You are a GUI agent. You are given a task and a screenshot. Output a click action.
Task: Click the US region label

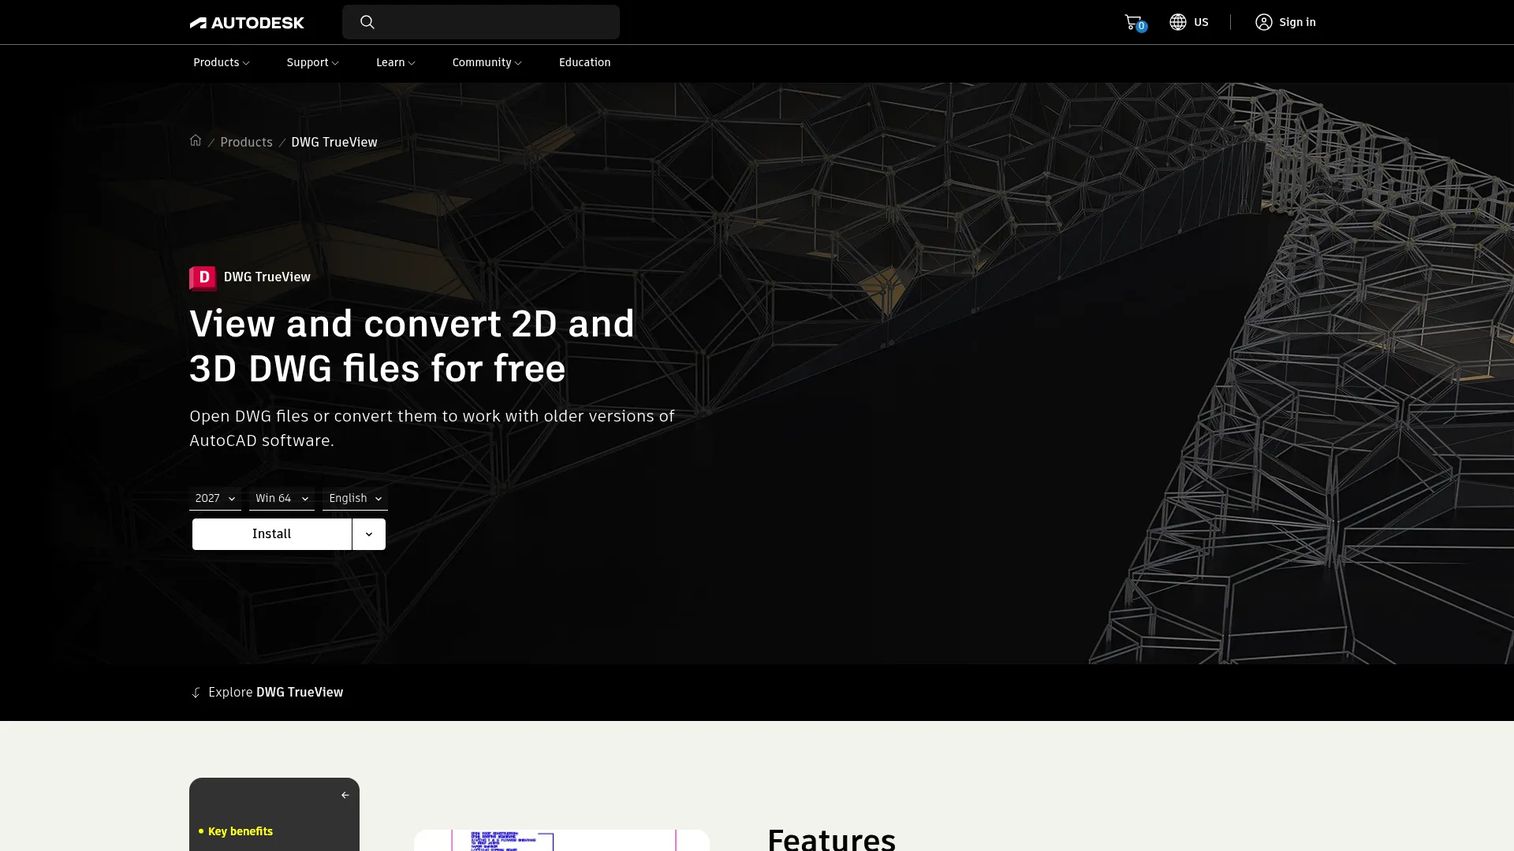point(1201,22)
